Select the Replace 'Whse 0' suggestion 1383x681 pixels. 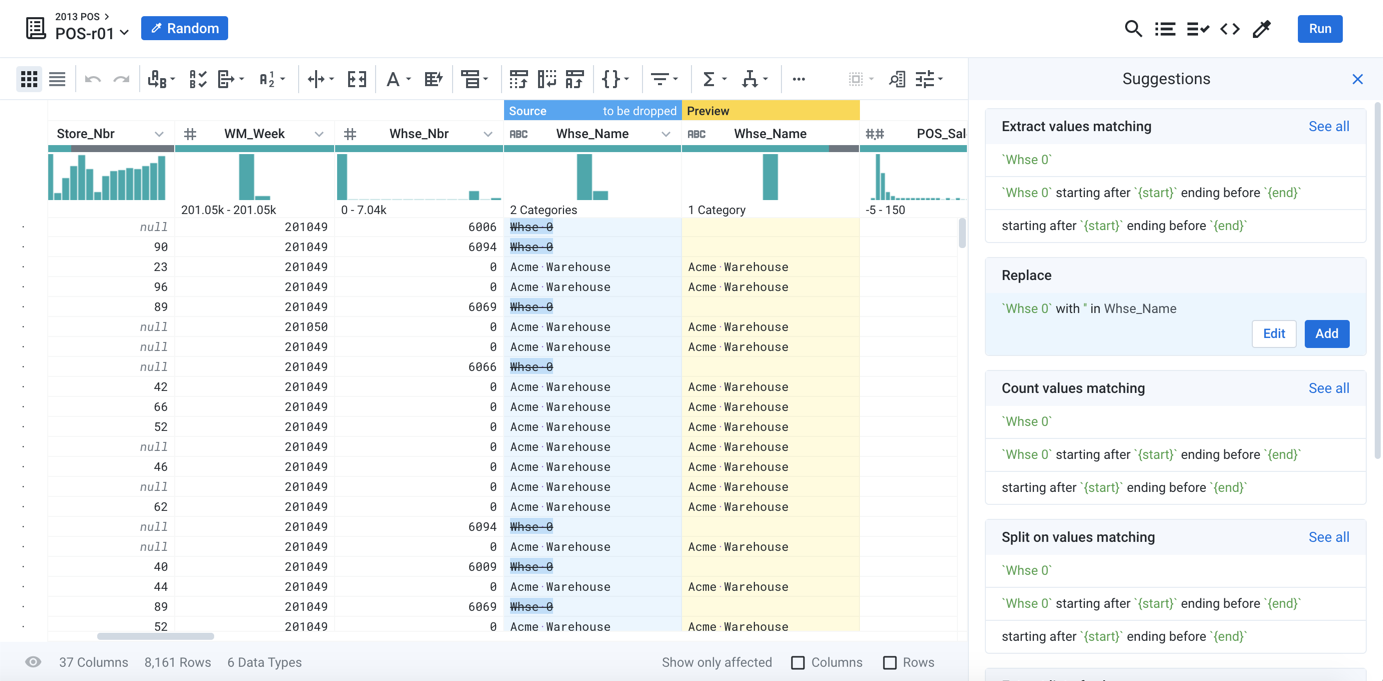pyautogui.click(x=1089, y=308)
